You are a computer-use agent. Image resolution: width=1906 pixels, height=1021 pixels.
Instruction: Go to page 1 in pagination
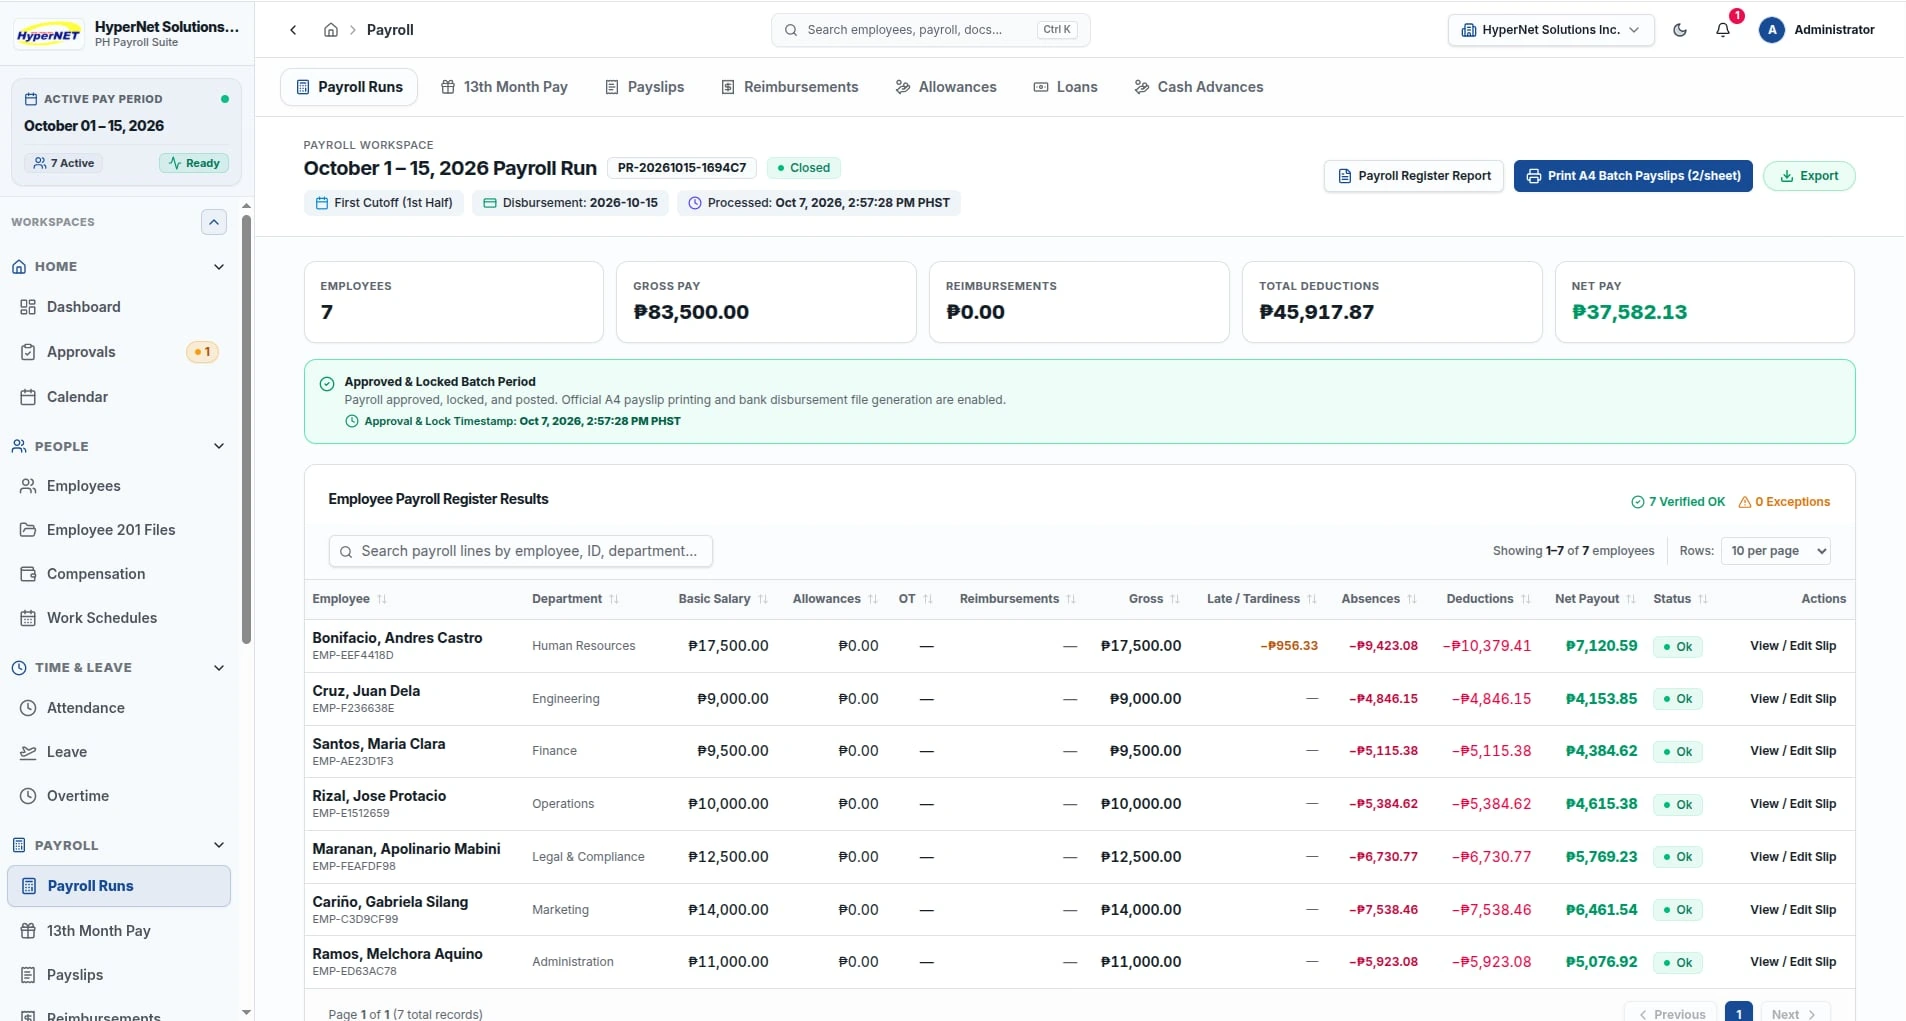(1739, 1013)
